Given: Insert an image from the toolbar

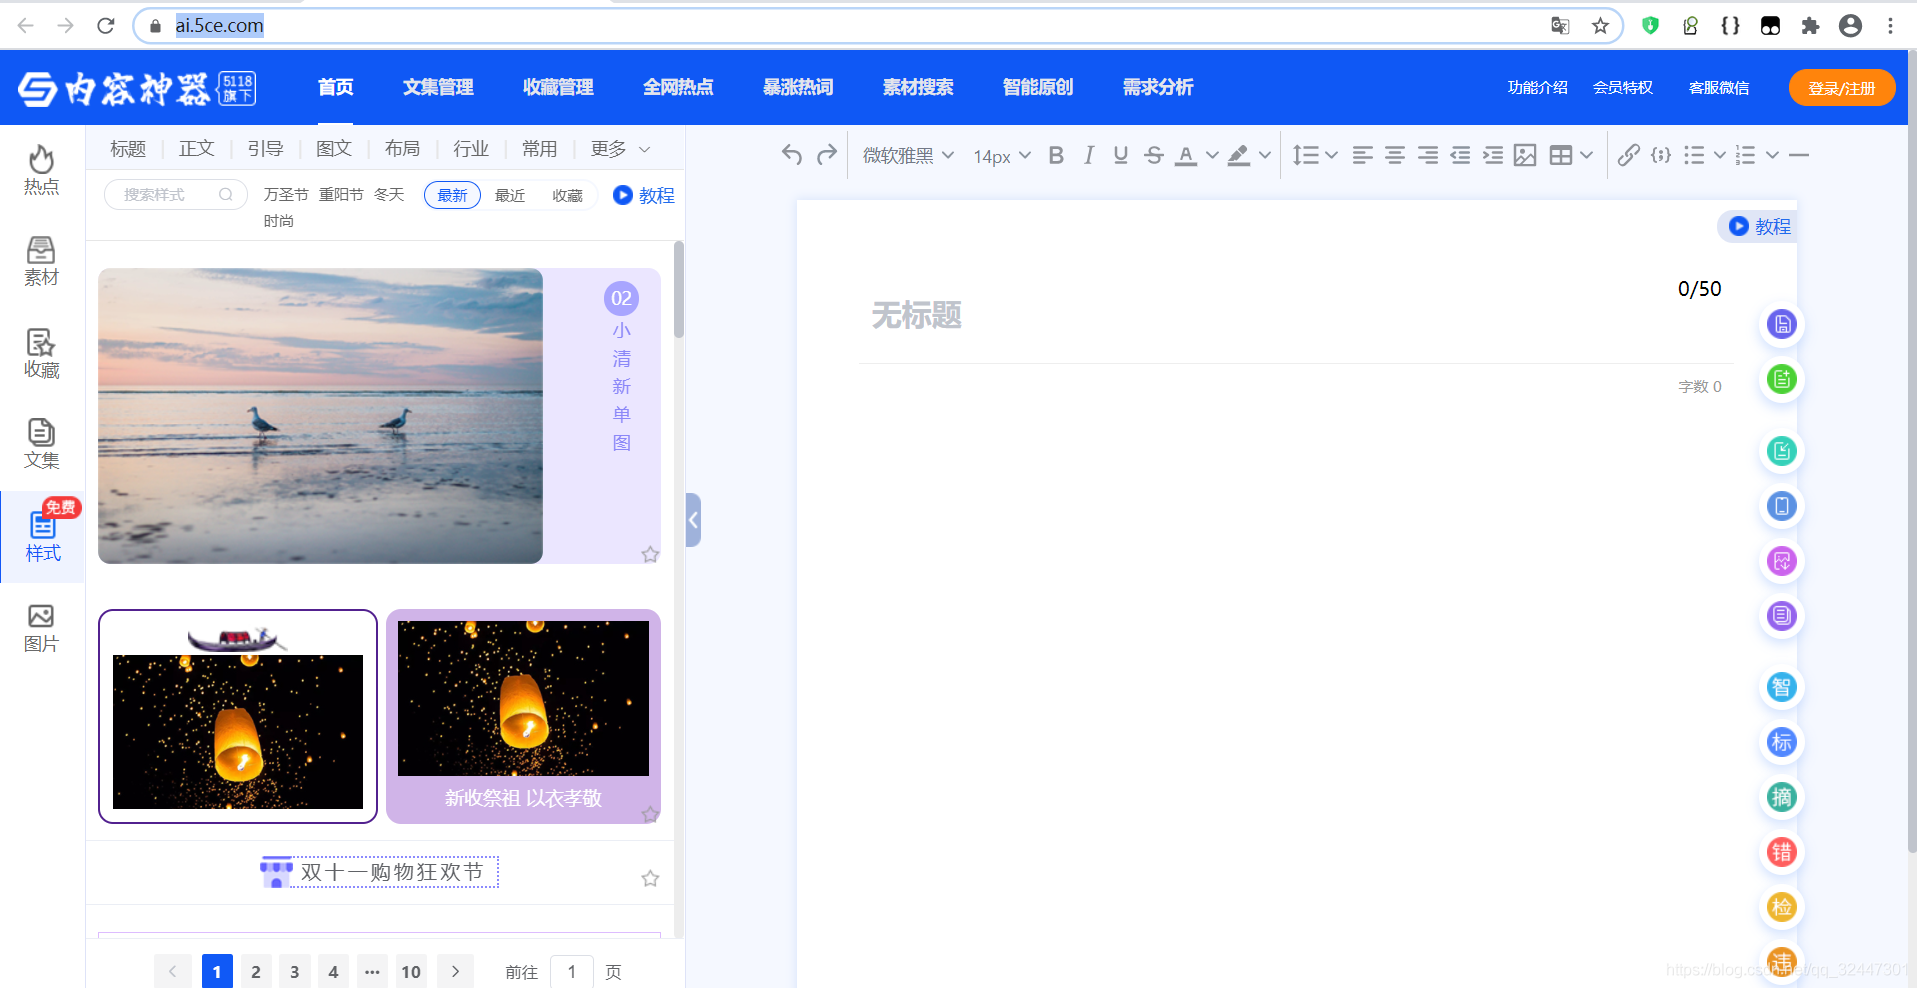Looking at the screenshot, I should (x=1525, y=155).
